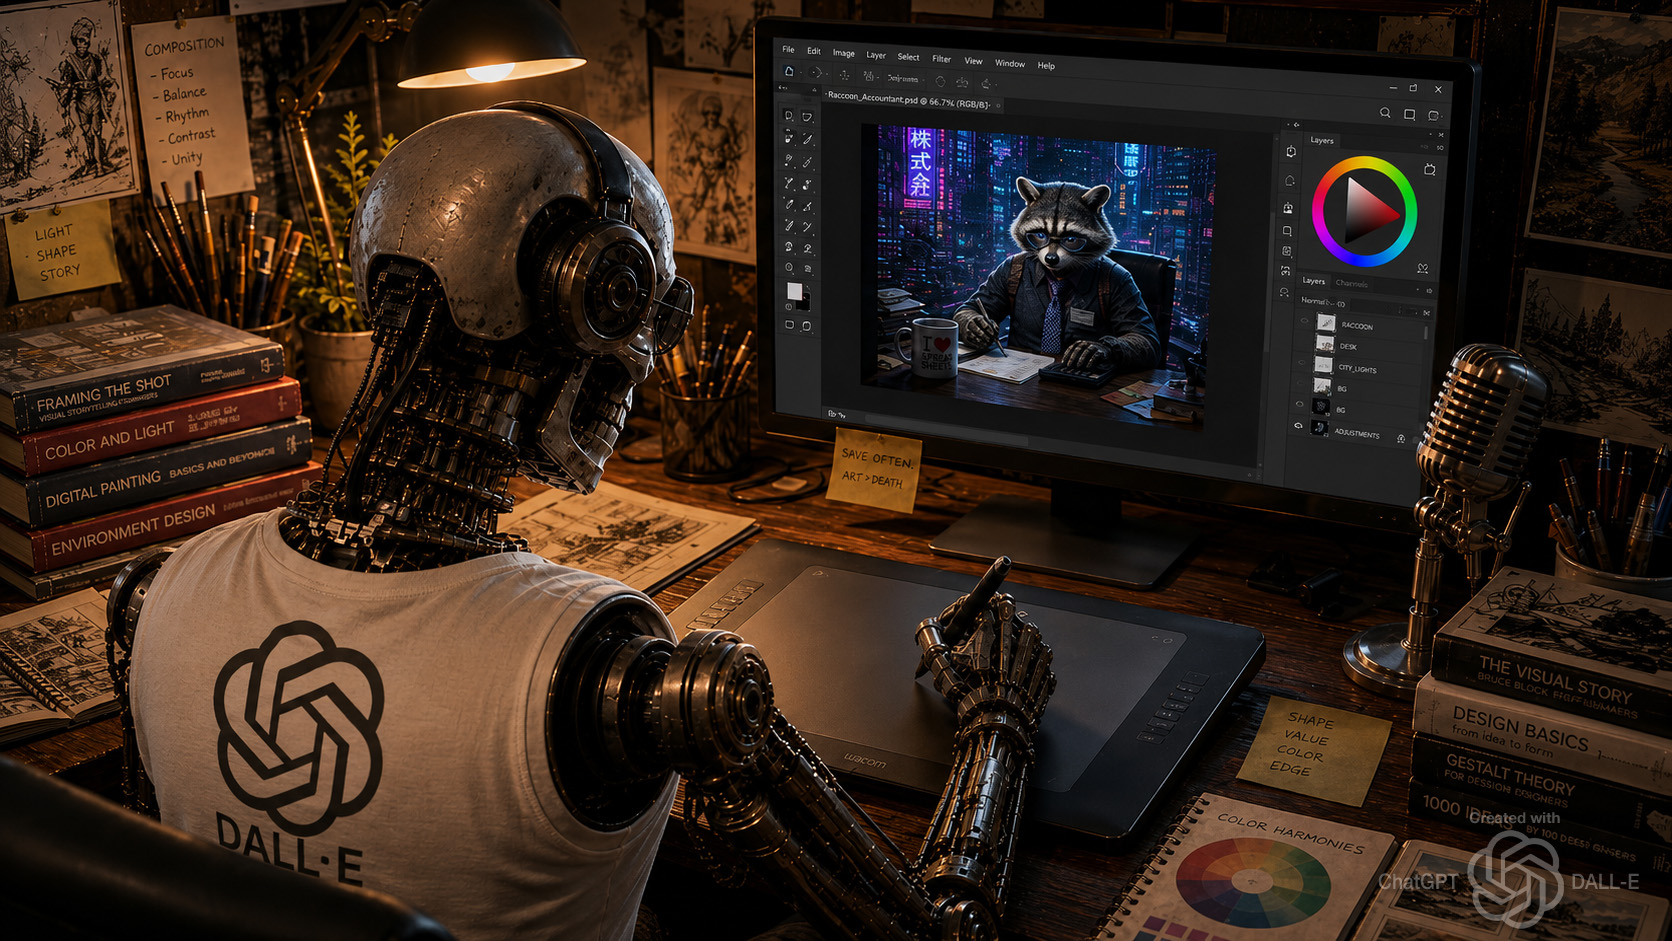Click the Raccoon_Accountant.psd document tab

pyautogui.click(x=909, y=100)
